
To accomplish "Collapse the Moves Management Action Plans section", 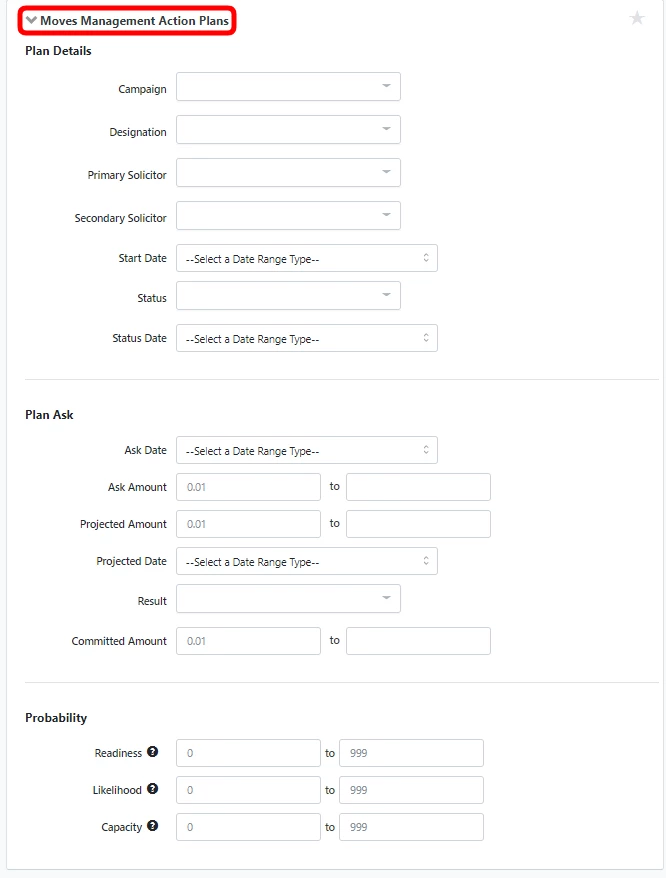I will coord(31,19).
